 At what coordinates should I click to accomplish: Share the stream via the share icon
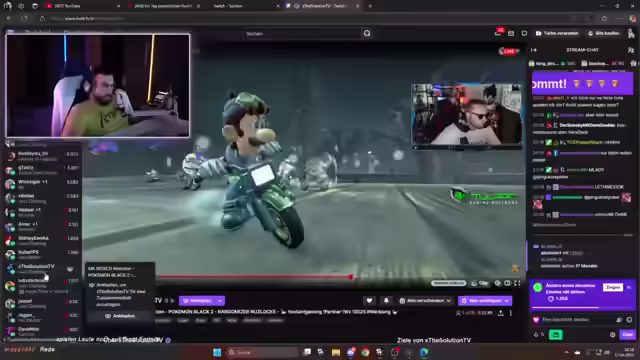tap(501, 313)
